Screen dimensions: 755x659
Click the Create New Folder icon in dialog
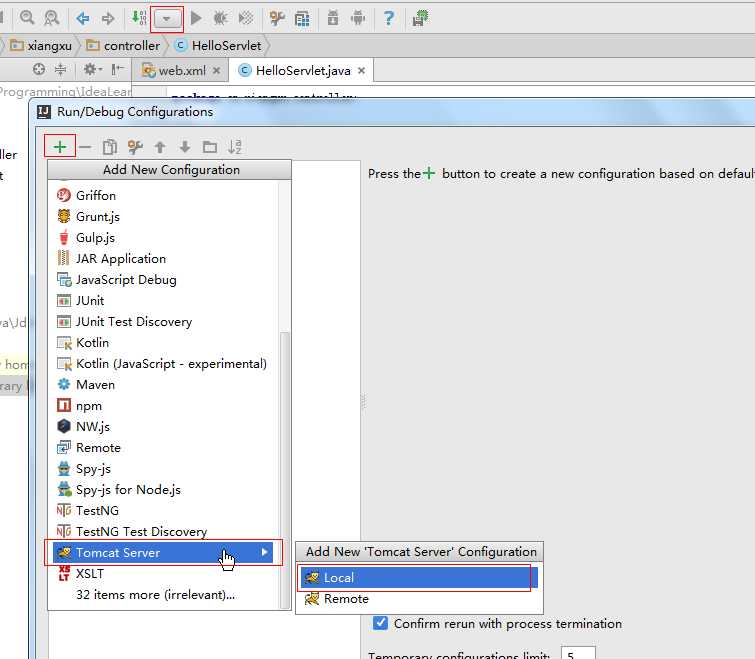210,147
